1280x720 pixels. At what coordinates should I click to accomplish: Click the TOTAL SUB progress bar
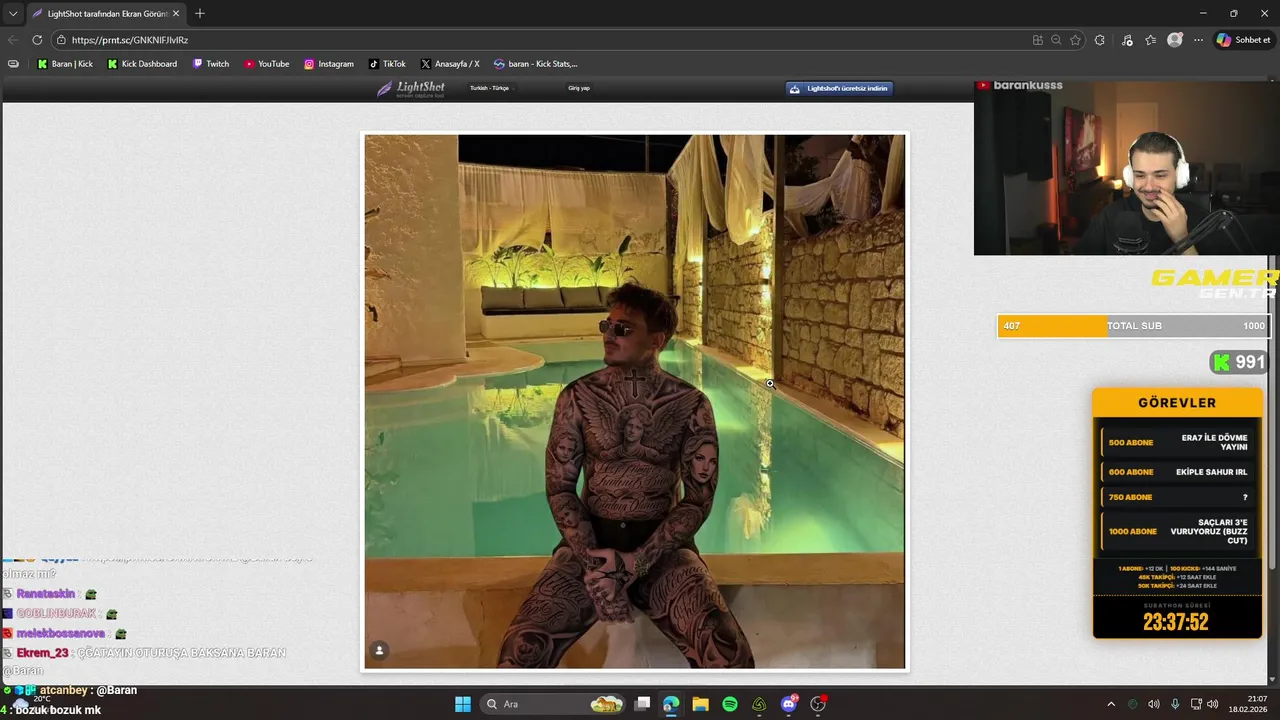(1133, 326)
